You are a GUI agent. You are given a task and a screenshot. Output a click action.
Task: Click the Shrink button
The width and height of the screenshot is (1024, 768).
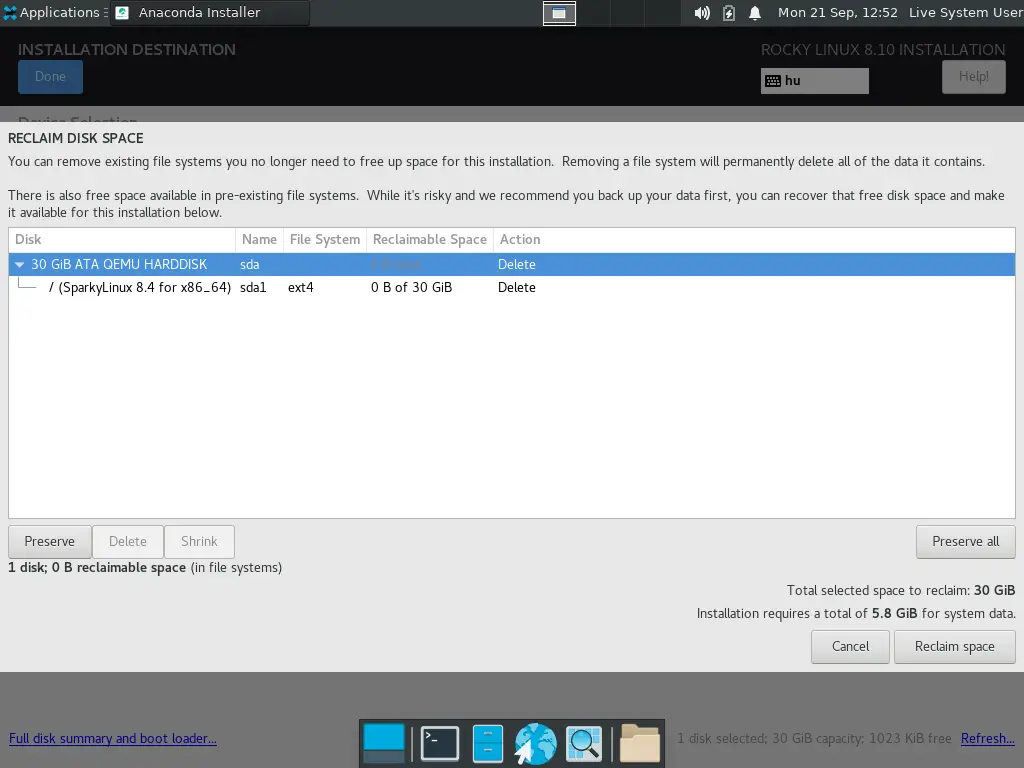199,541
